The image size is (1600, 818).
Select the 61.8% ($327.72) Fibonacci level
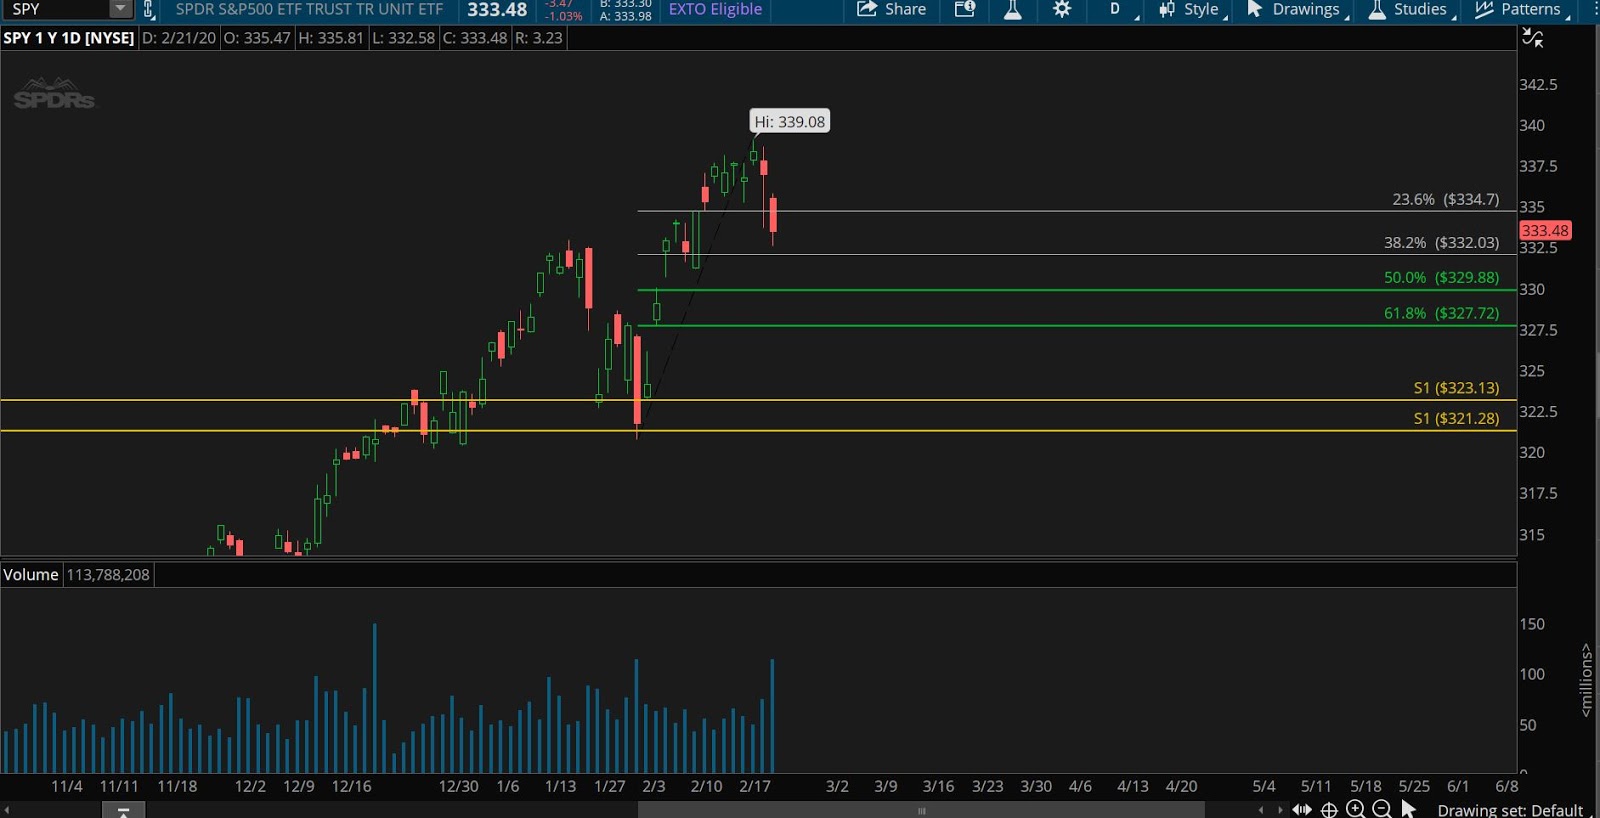[x=1441, y=313]
